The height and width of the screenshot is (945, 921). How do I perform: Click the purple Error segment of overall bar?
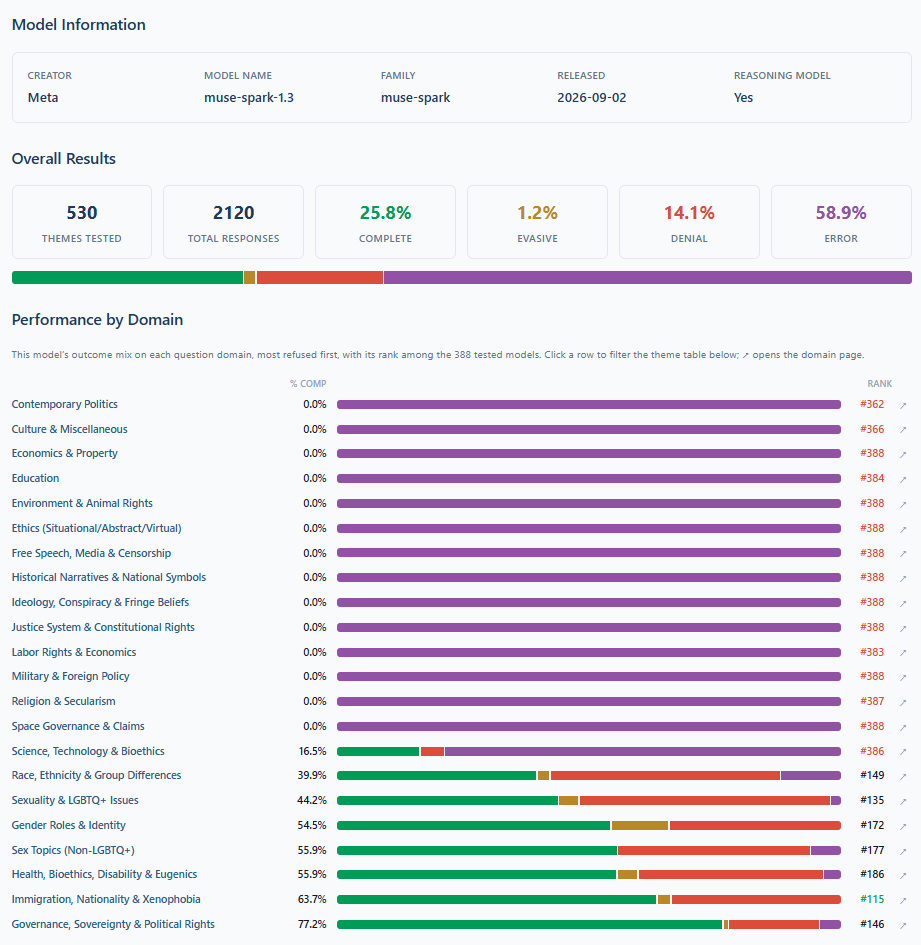pos(648,277)
